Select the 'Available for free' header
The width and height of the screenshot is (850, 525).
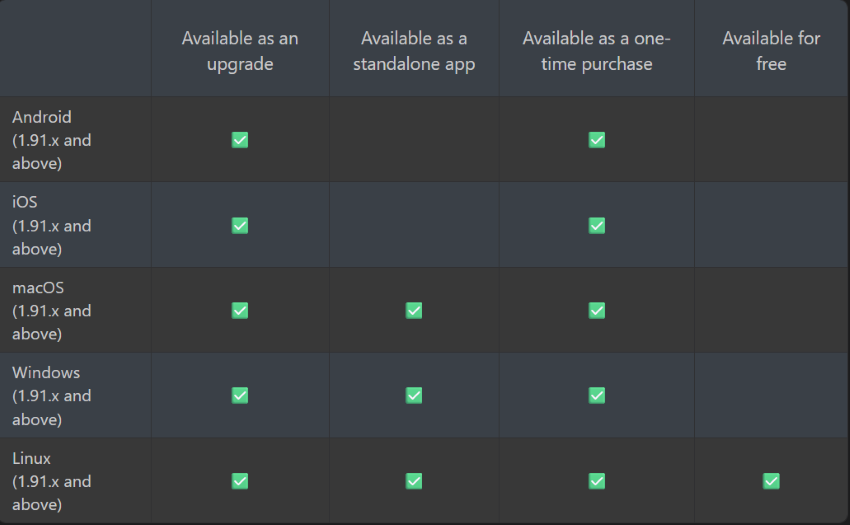pyautogui.click(x=771, y=51)
